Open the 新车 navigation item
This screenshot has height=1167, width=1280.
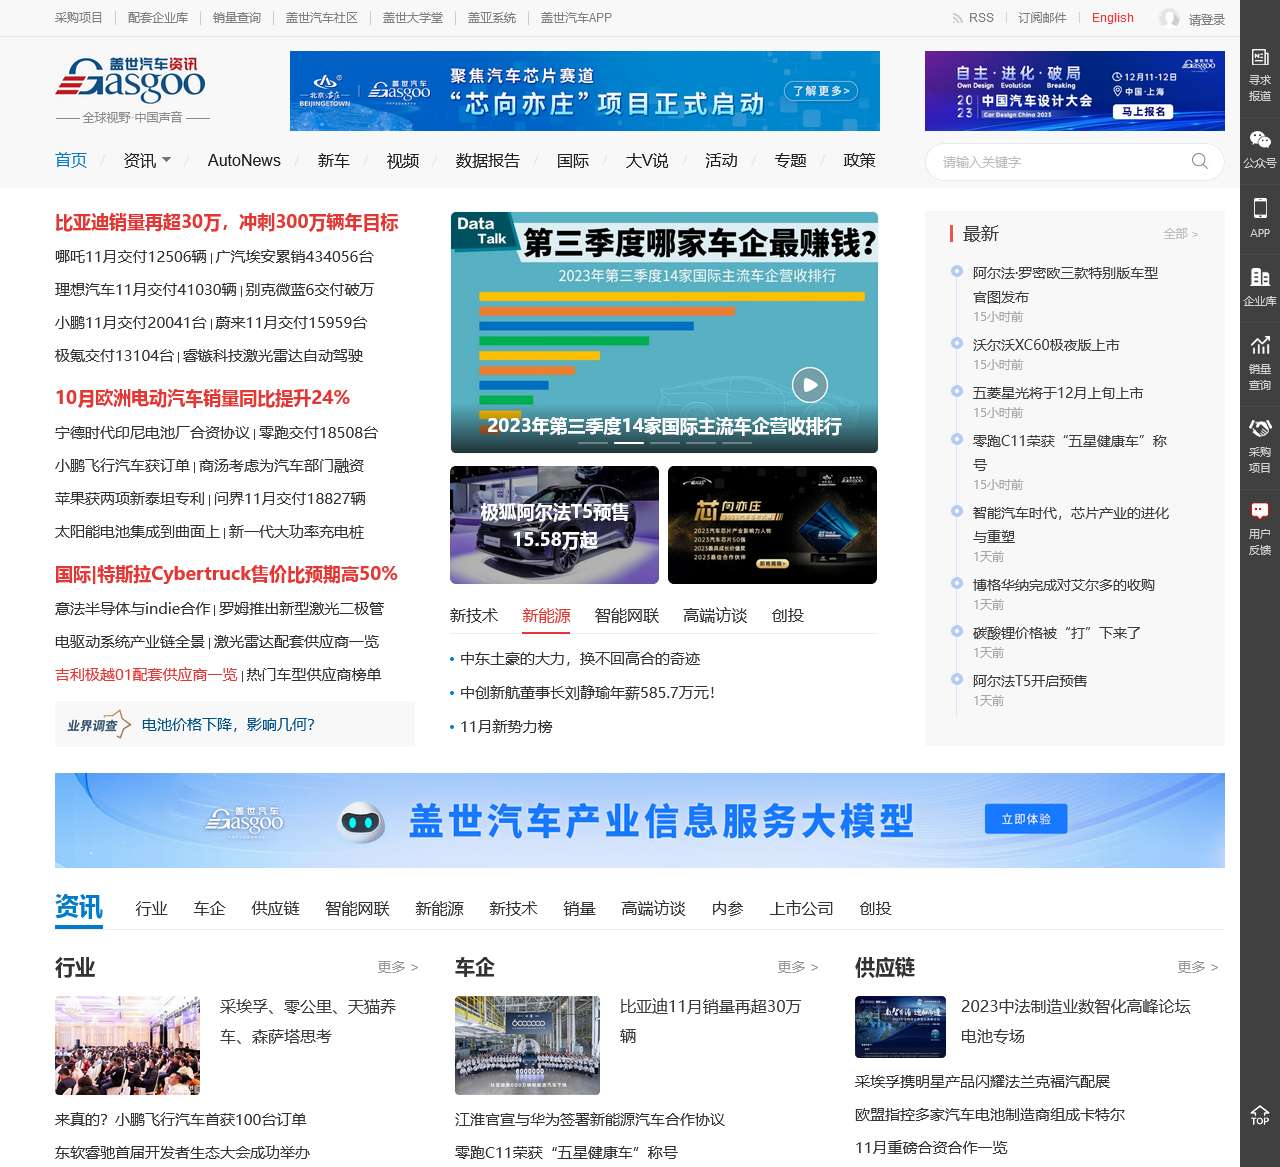coord(333,160)
